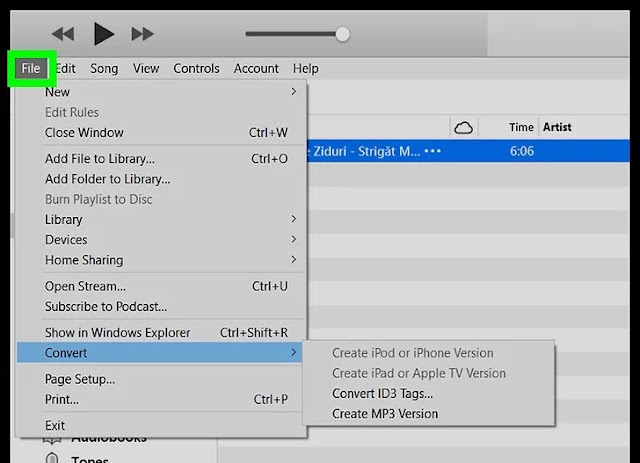Click the Tones sidebar bell icon

tap(52, 458)
